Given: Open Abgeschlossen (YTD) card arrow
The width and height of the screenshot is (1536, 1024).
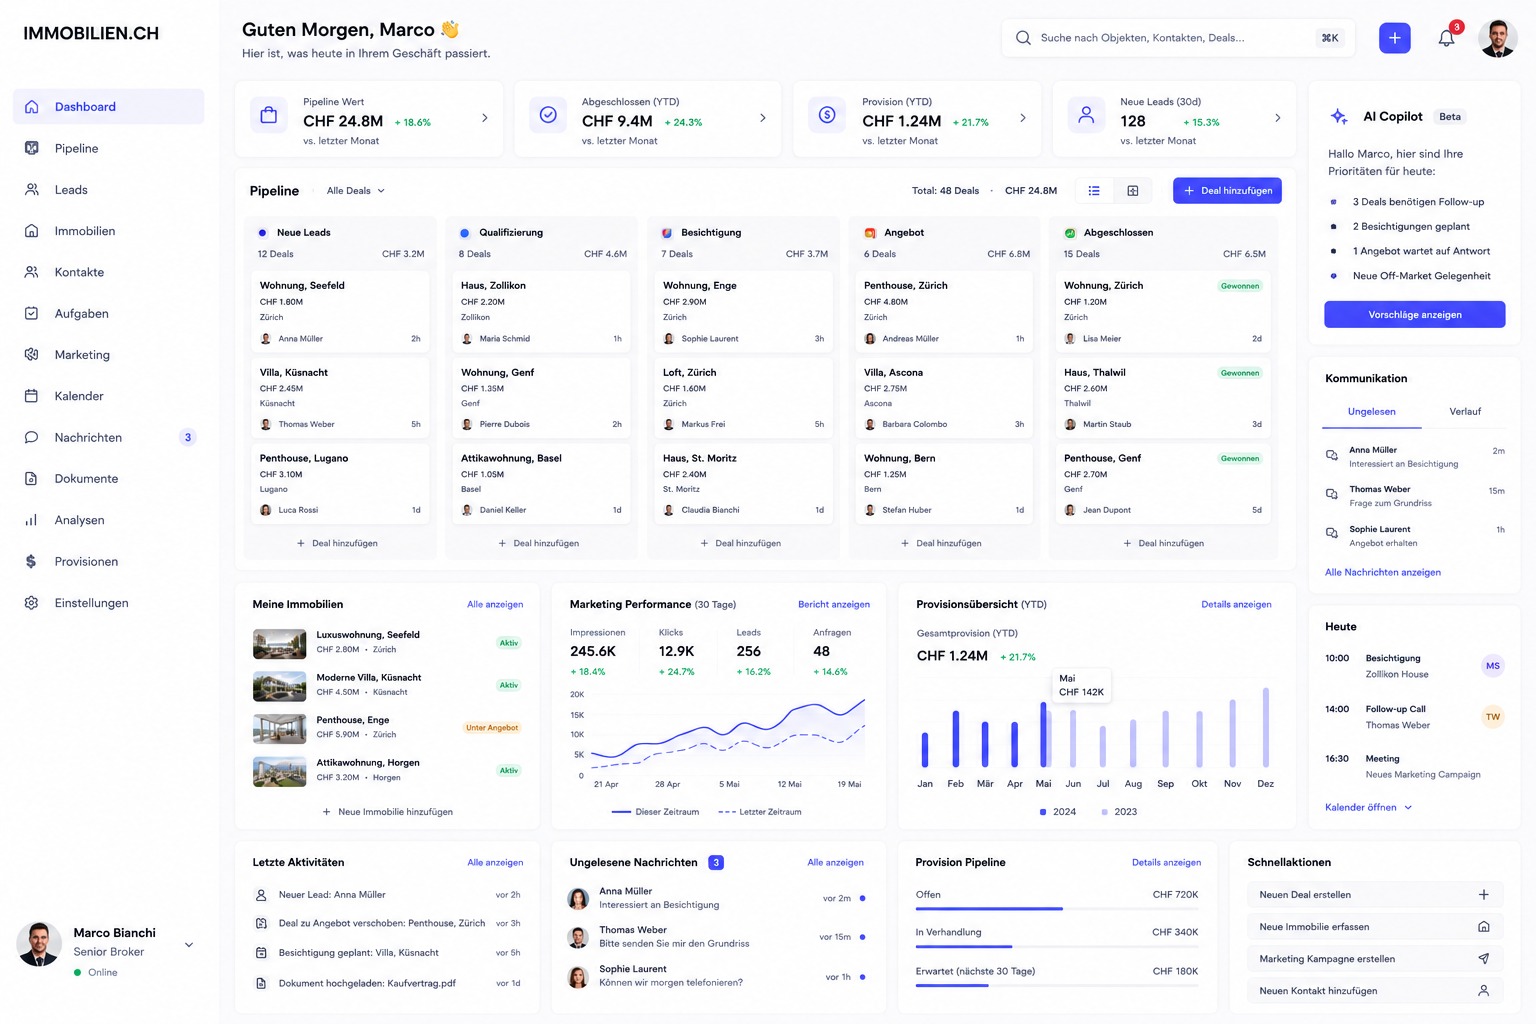Looking at the screenshot, I should 763,118.
